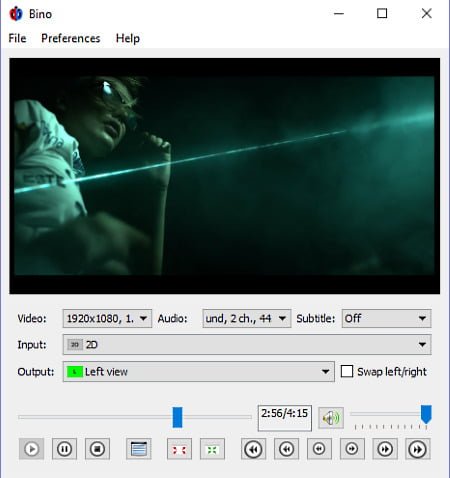Open the playlist window icon

pyautogui.click(x=139, y=449)
